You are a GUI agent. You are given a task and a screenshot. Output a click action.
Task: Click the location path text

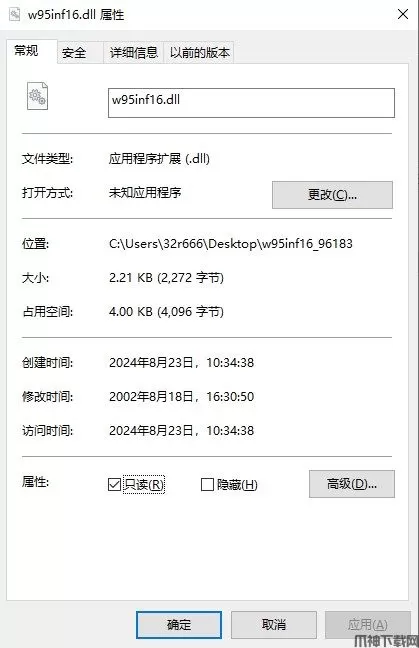pos(231,244)
